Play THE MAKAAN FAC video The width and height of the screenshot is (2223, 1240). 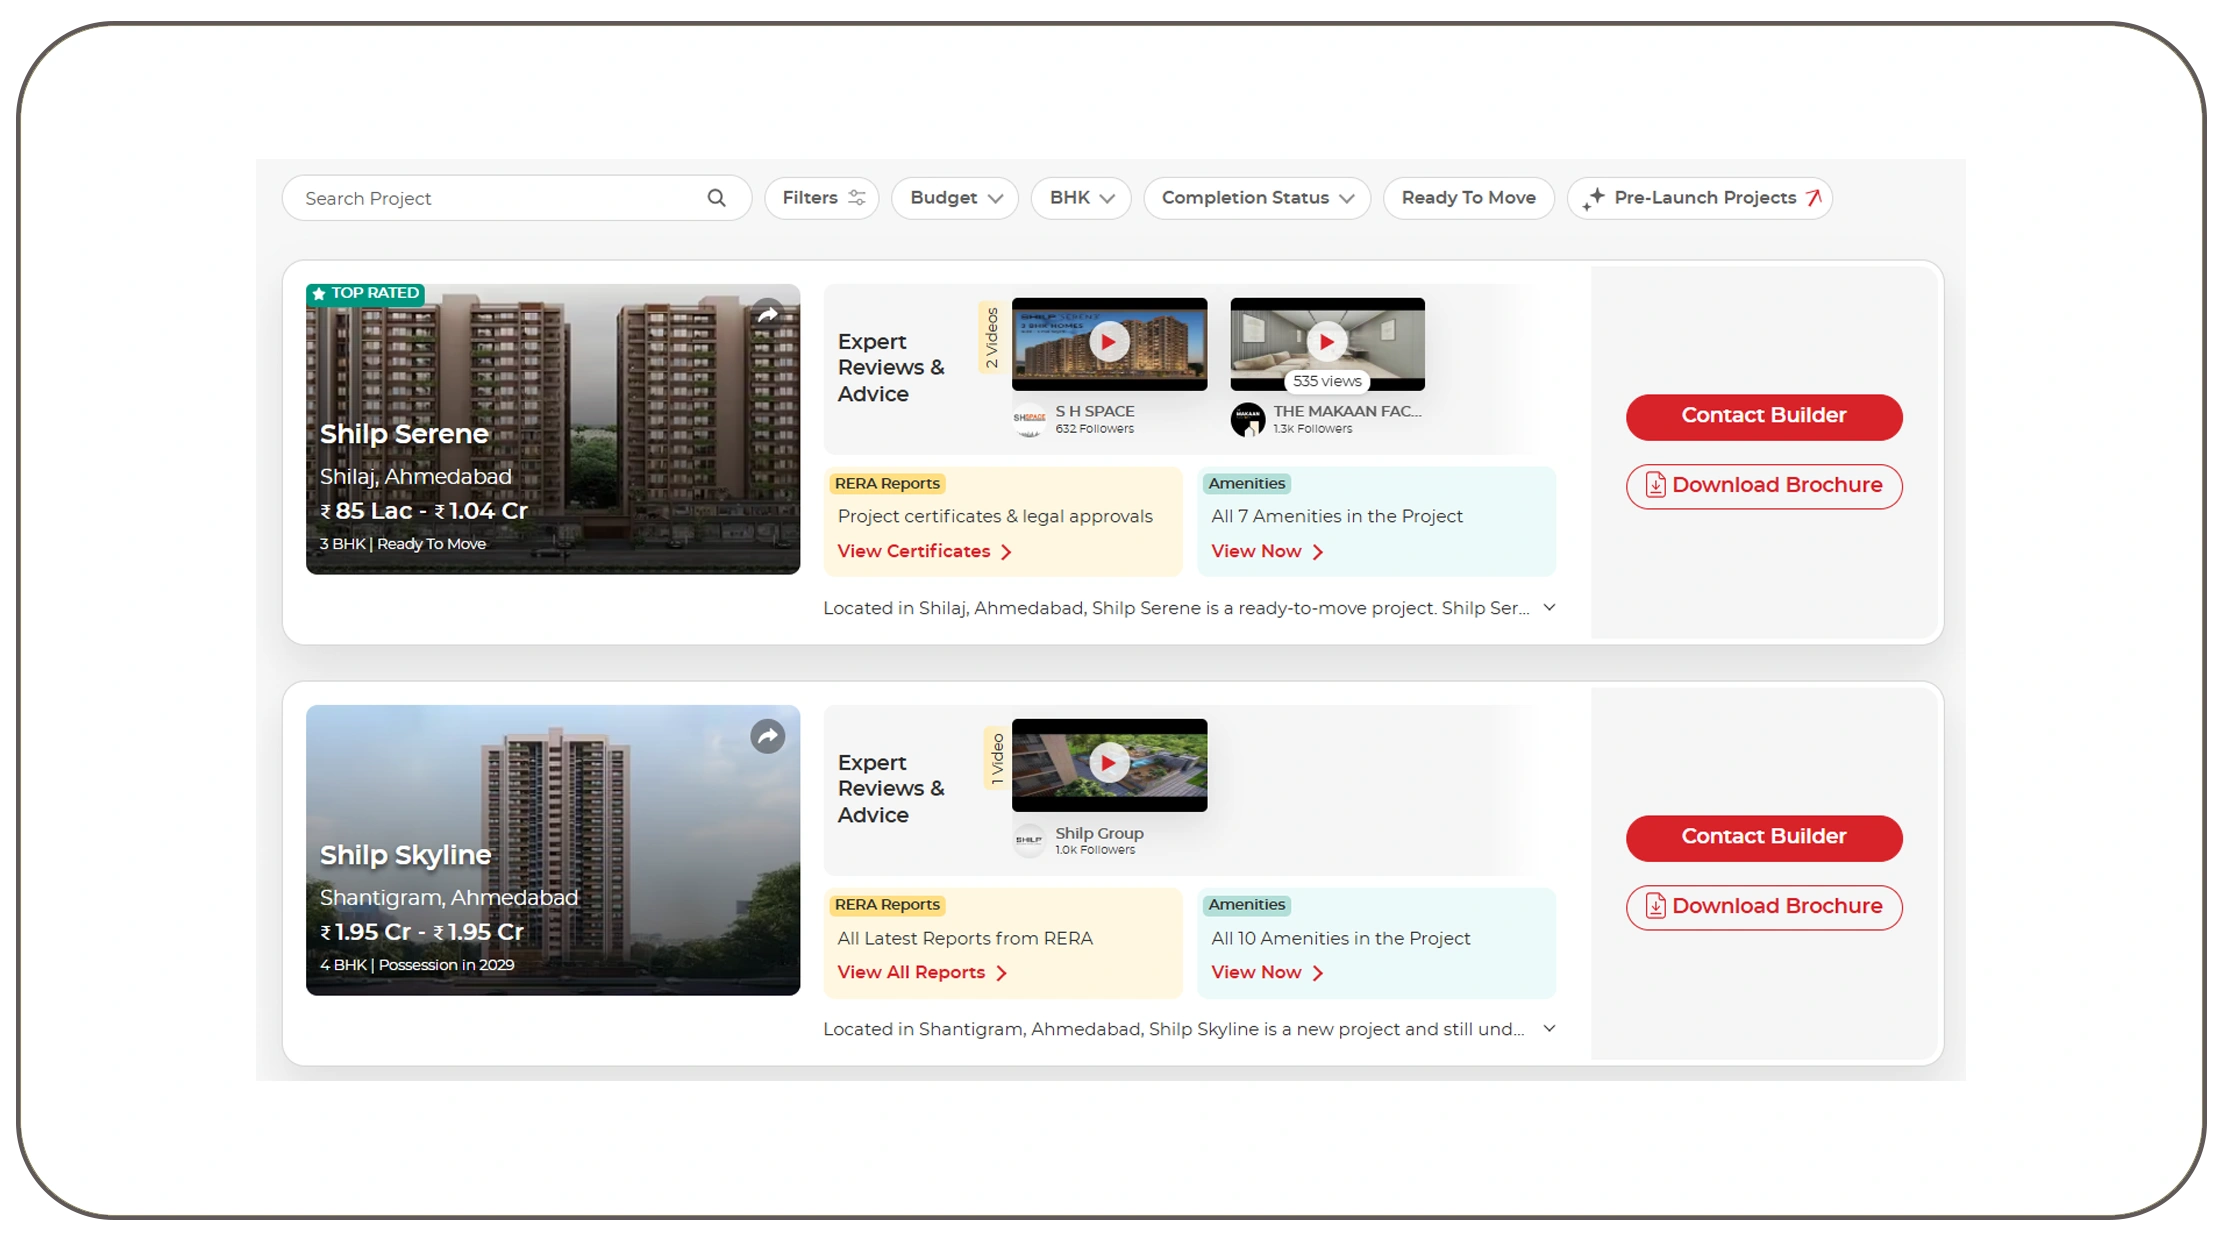point(1327,343)
